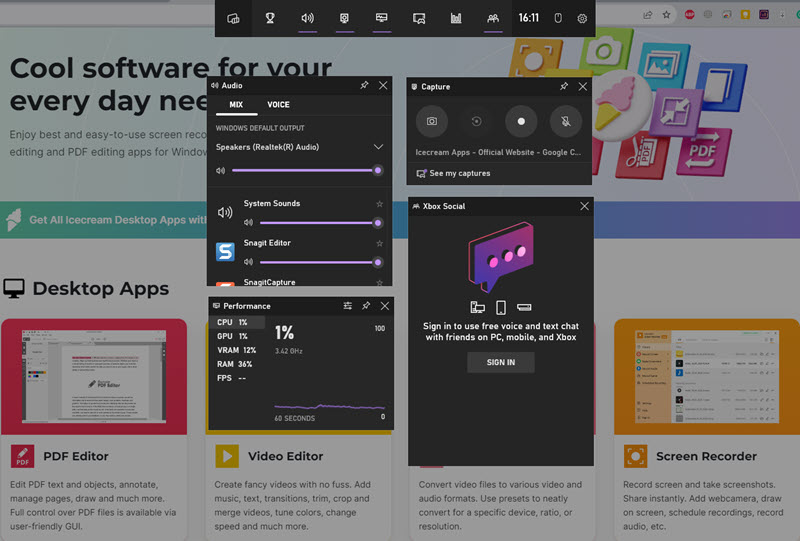Toggle the Xbox Social widget in top bar
Screen dimensions: 800x541
(x=493, y=18)
